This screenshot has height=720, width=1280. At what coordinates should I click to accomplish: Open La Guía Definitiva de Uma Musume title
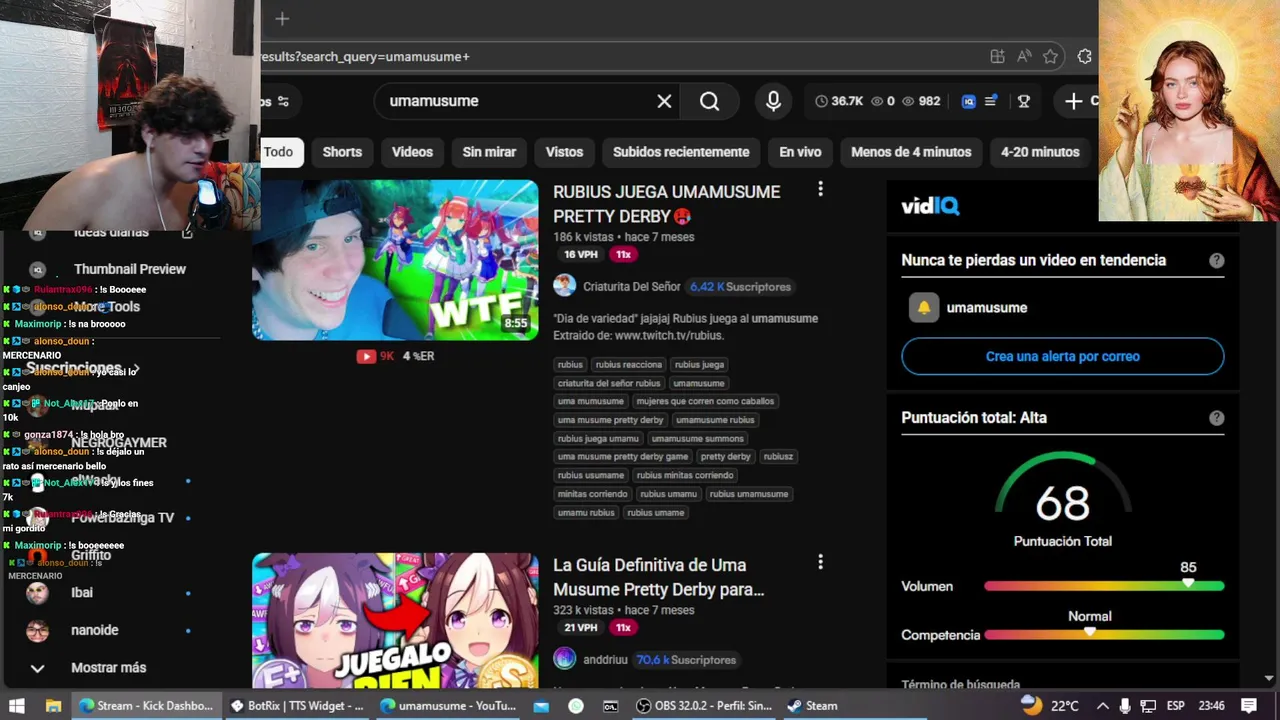[658, 577]
